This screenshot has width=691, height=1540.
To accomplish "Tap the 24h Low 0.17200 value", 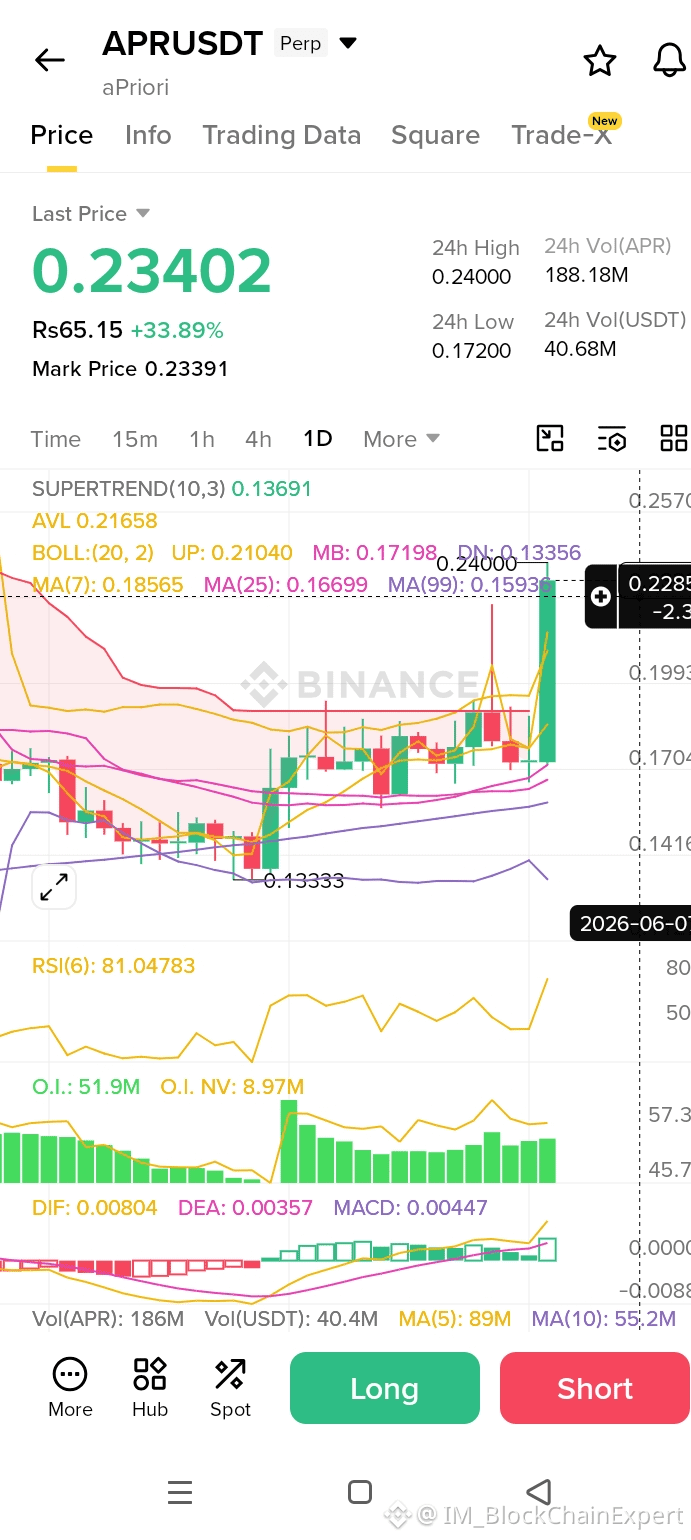I will point(472,351).
